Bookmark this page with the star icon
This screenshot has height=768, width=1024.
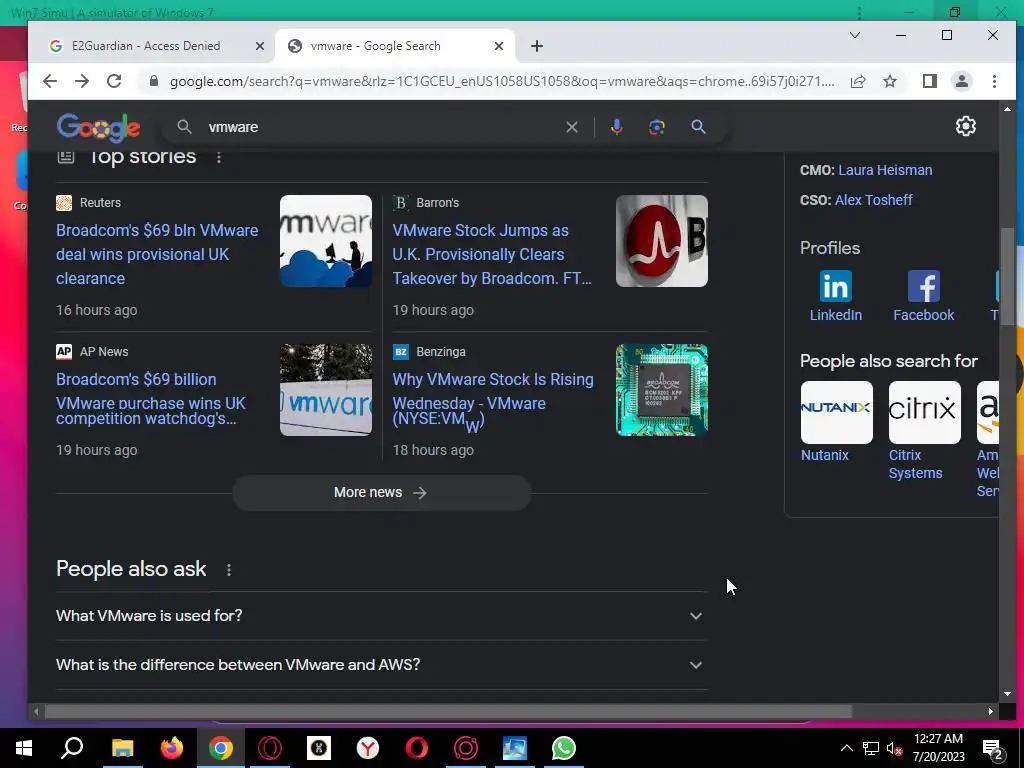[889, 81]
